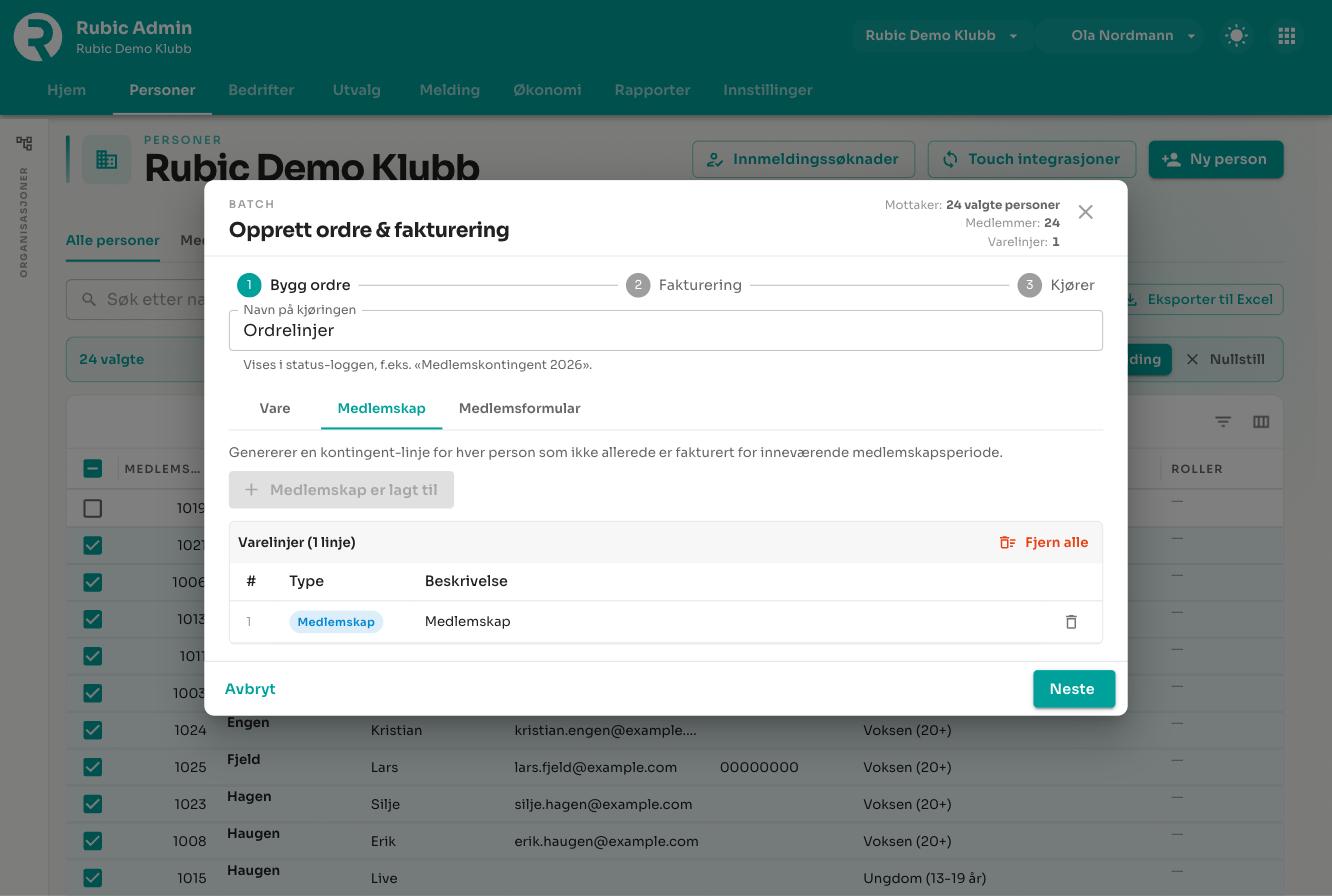Click the Neste button
This screenshot has width=1332, height=896.
click(x=1074, y=689)
